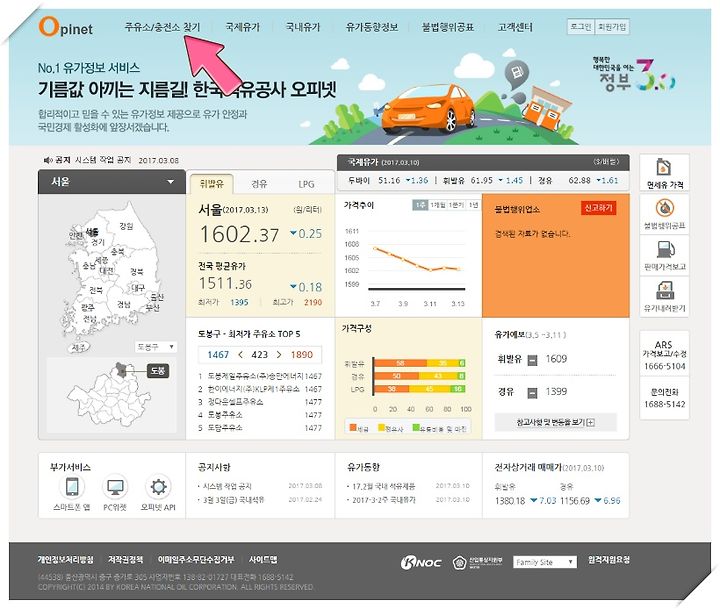This screenshot has height=609, width=720.
Task: Open the 3월 3일(금) 국내석유 notice
Action: coord(233,500)
